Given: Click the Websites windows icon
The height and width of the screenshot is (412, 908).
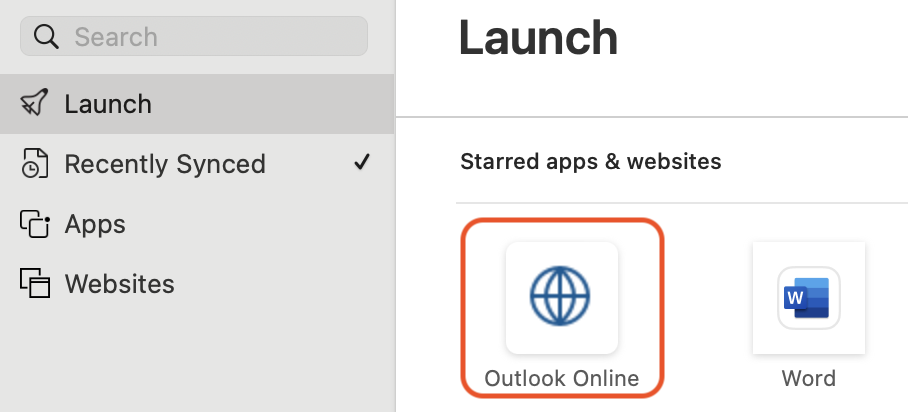Looking at the screenshot, I should tap(35, 283).
